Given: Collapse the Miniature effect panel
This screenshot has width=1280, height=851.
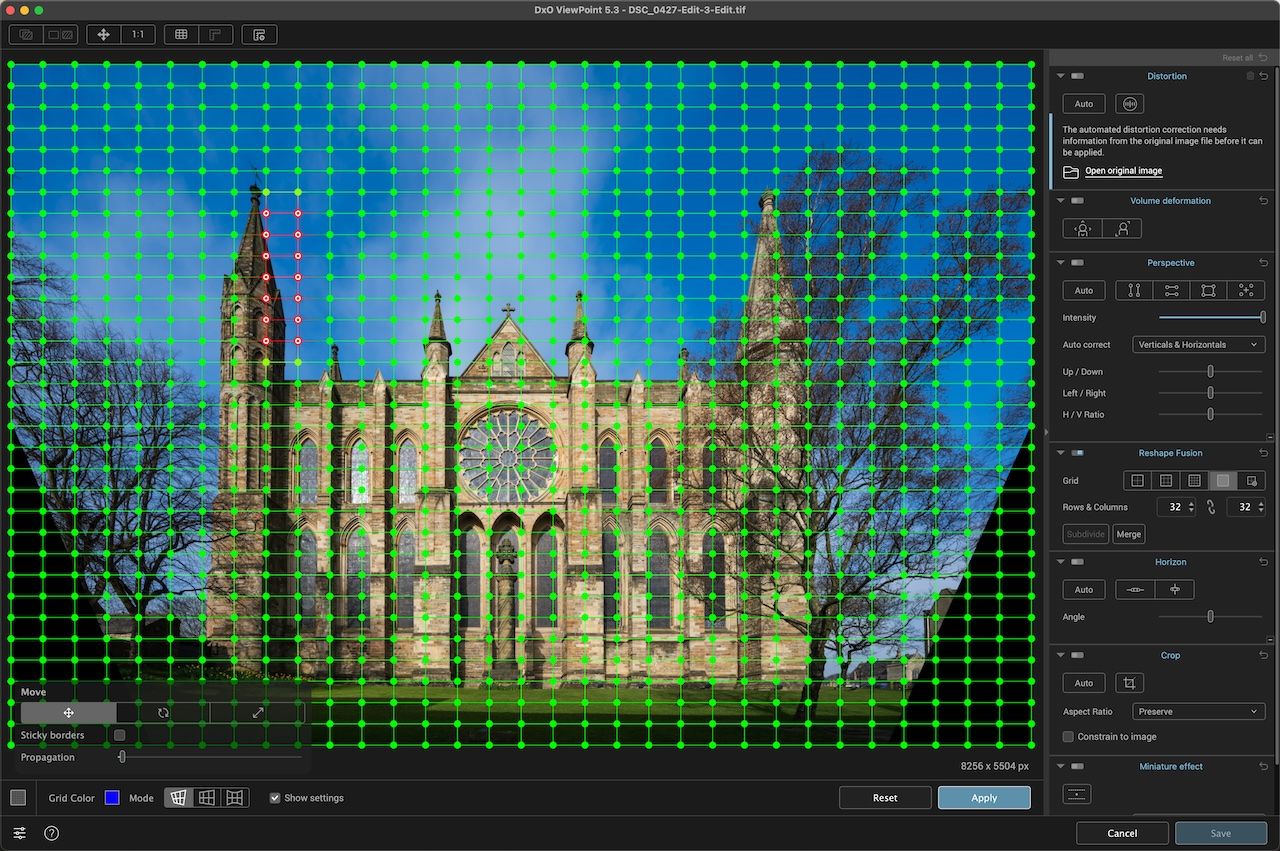Looking at the screenshot, I should [x=1059, y=767].
